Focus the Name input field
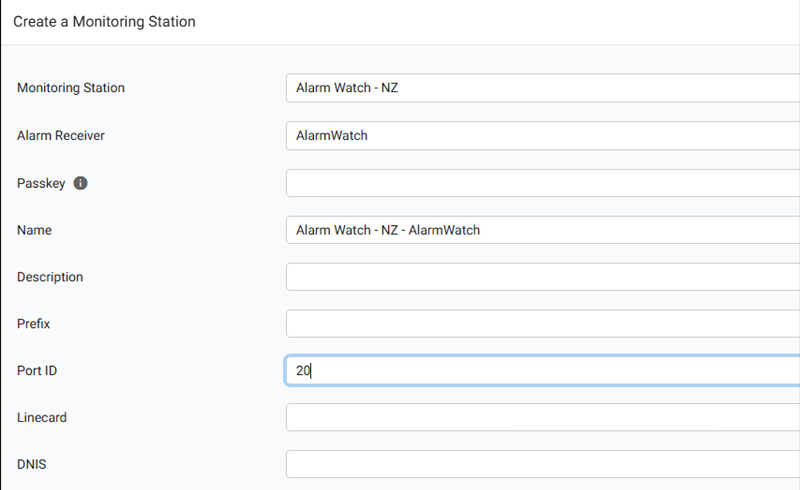The height and width of the screenshot is (490, 800). click(x=542, y=230)
